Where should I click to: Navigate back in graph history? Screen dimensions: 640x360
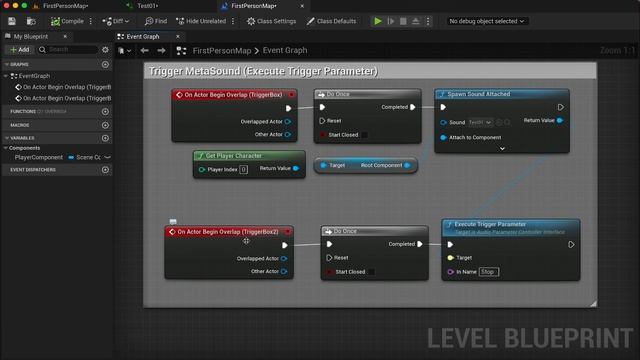[144, 51]
